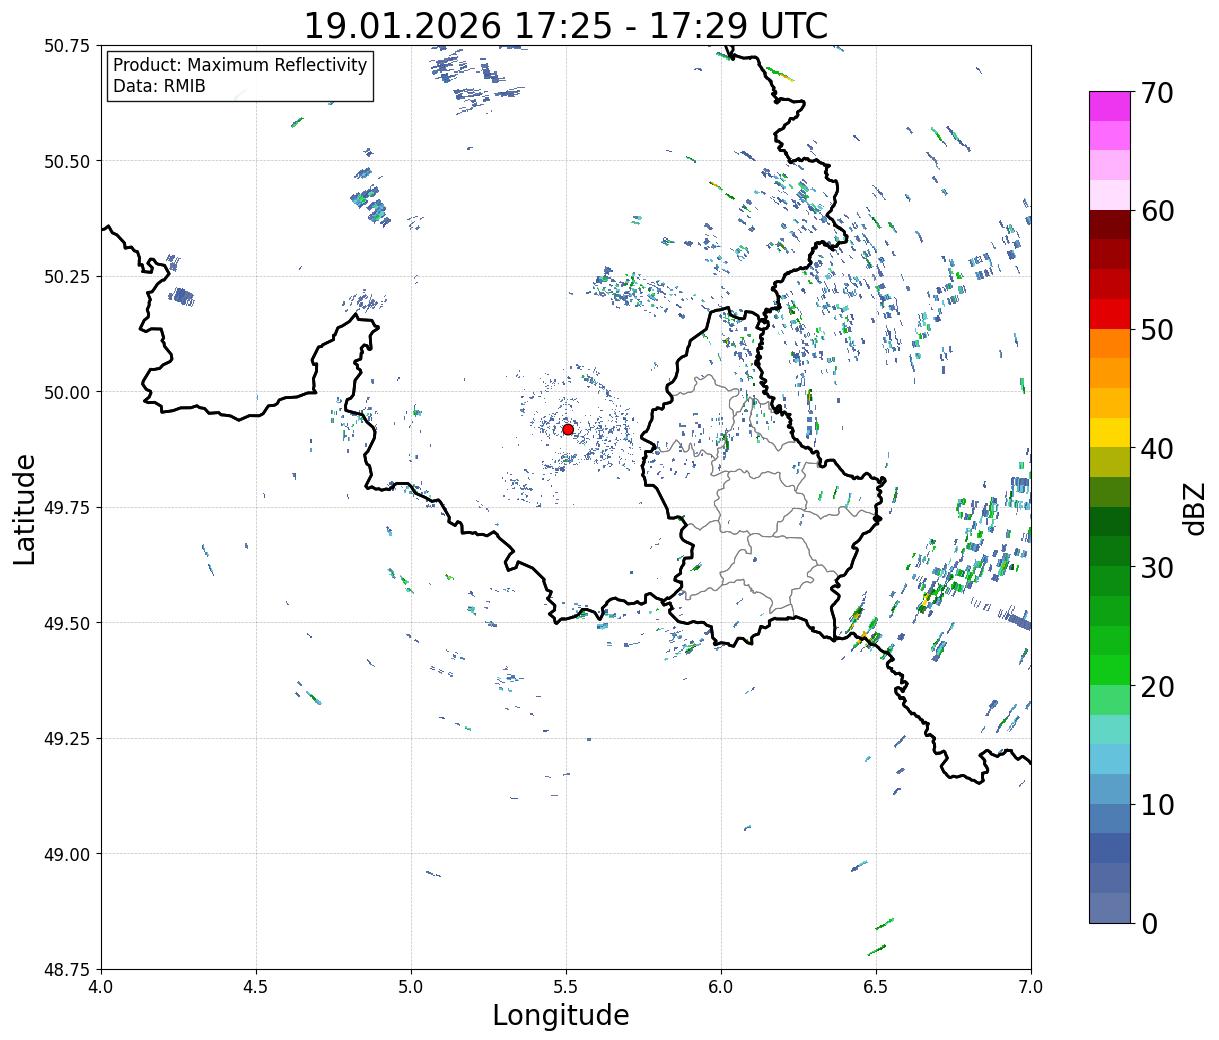
Task: Click longitude tick label 6.0
Action: [x=721, y=987]
